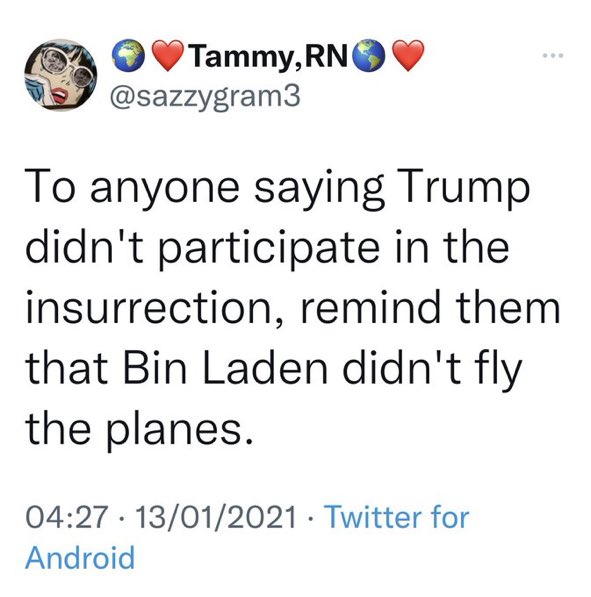This screenshot has height=597, width=591.
Task: Open Tammy's pop-art profile picture
Action: (x=61, y=75)
